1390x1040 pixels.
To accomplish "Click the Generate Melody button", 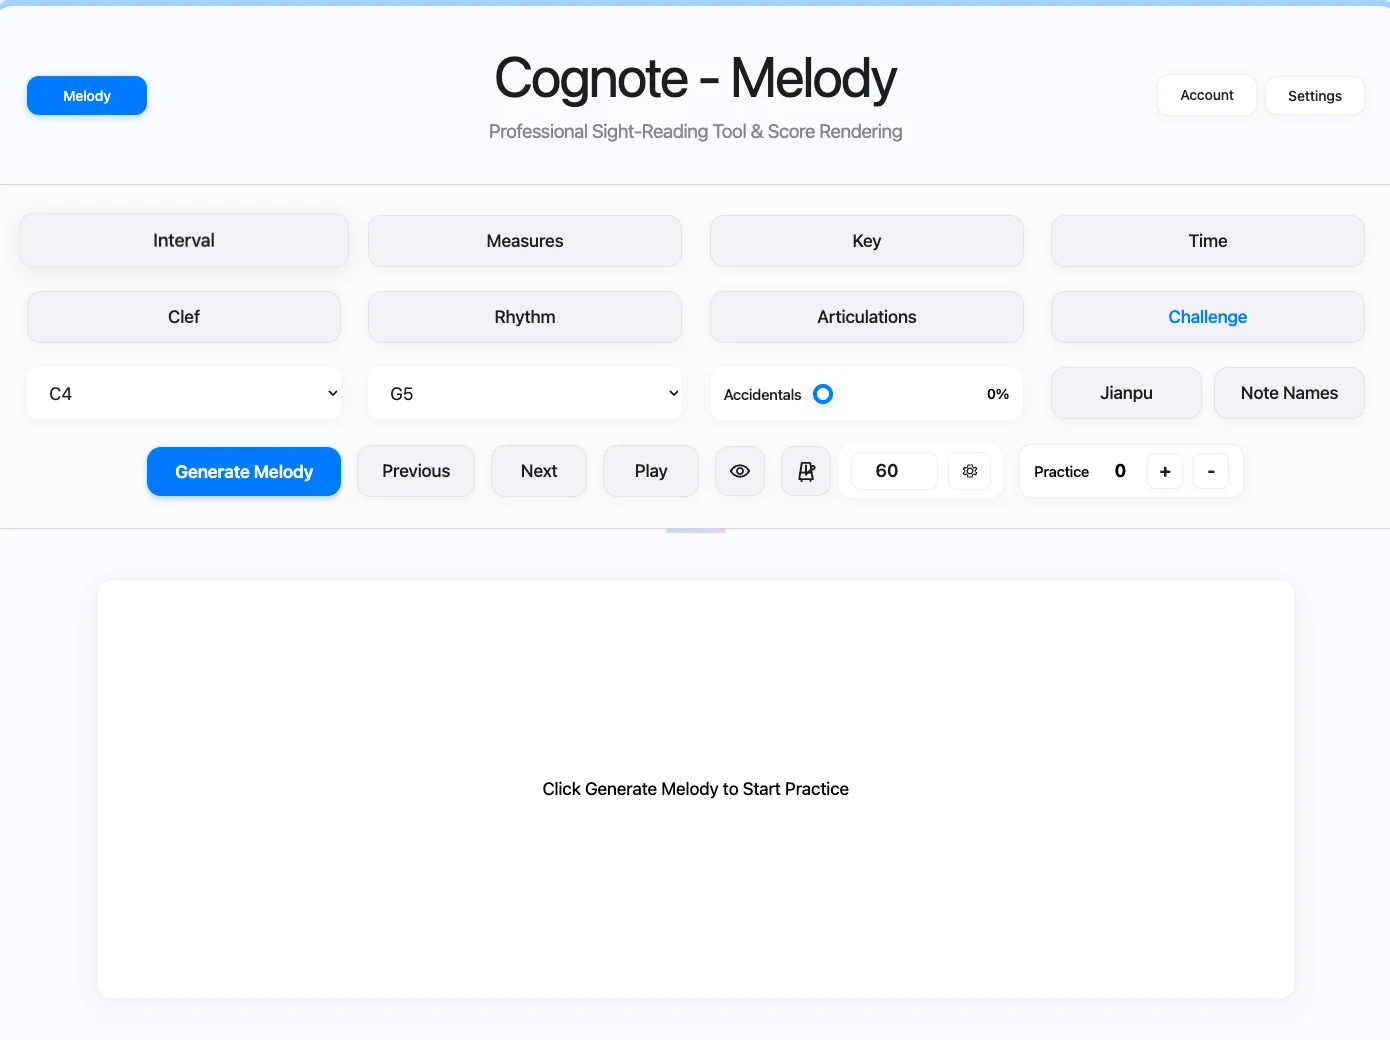I will tap(244, 471).
